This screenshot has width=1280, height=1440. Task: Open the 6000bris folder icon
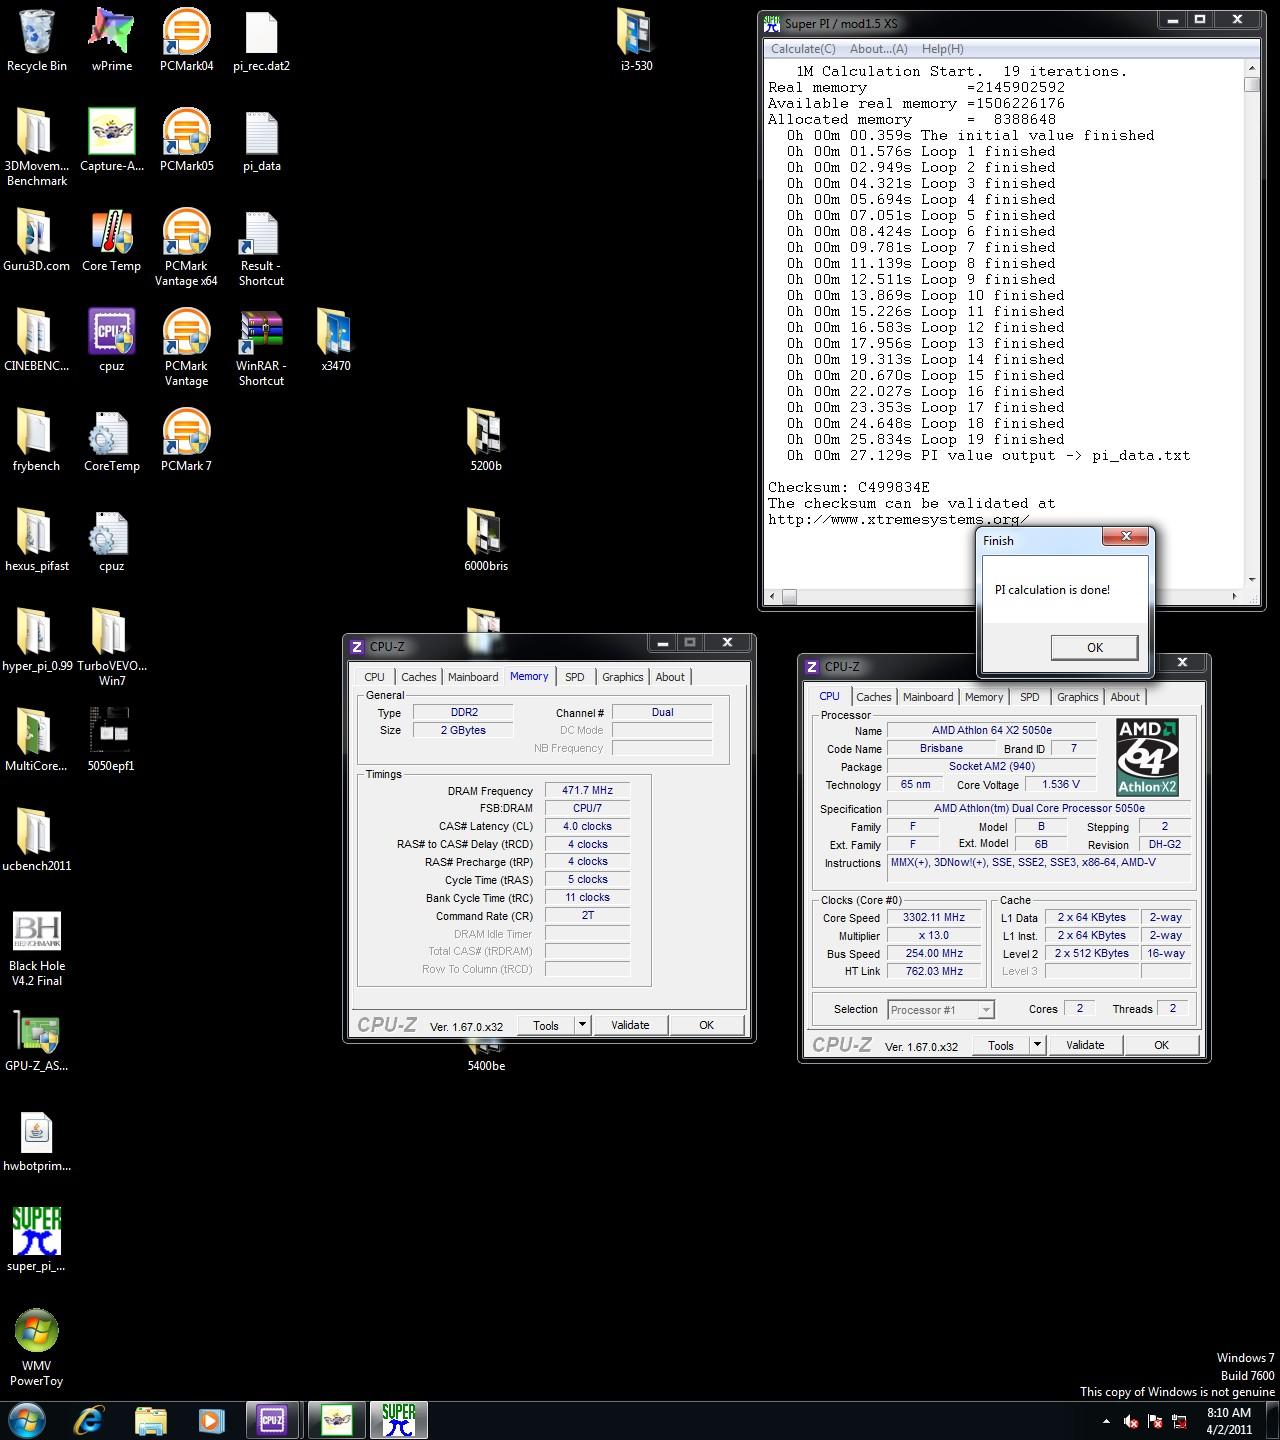point(486,540)
